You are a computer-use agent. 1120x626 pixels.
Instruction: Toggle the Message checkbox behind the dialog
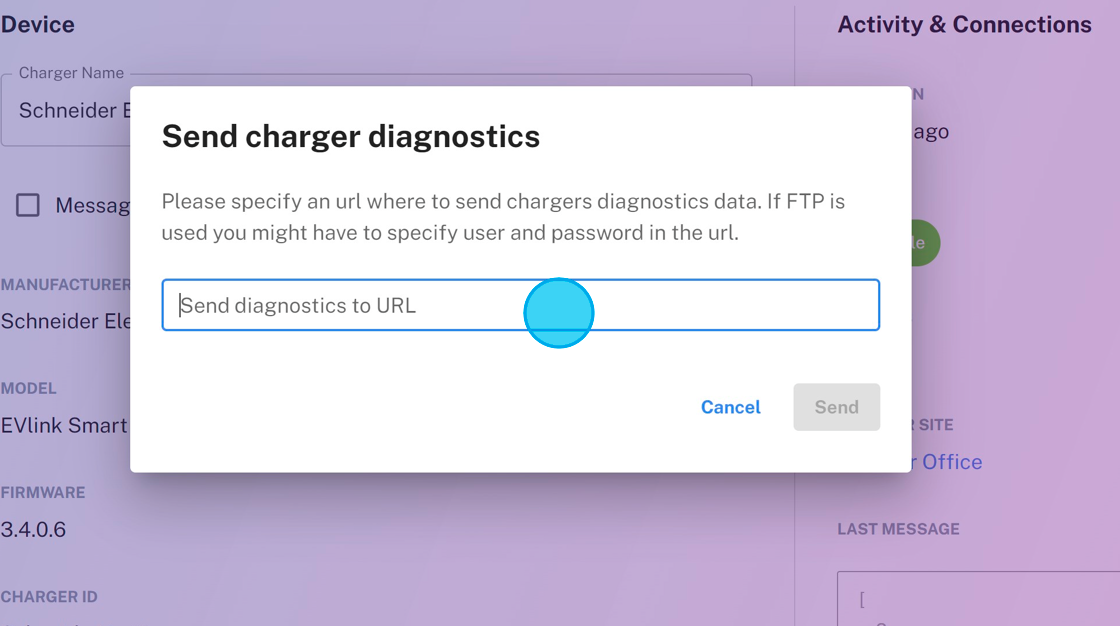[28, 205]
